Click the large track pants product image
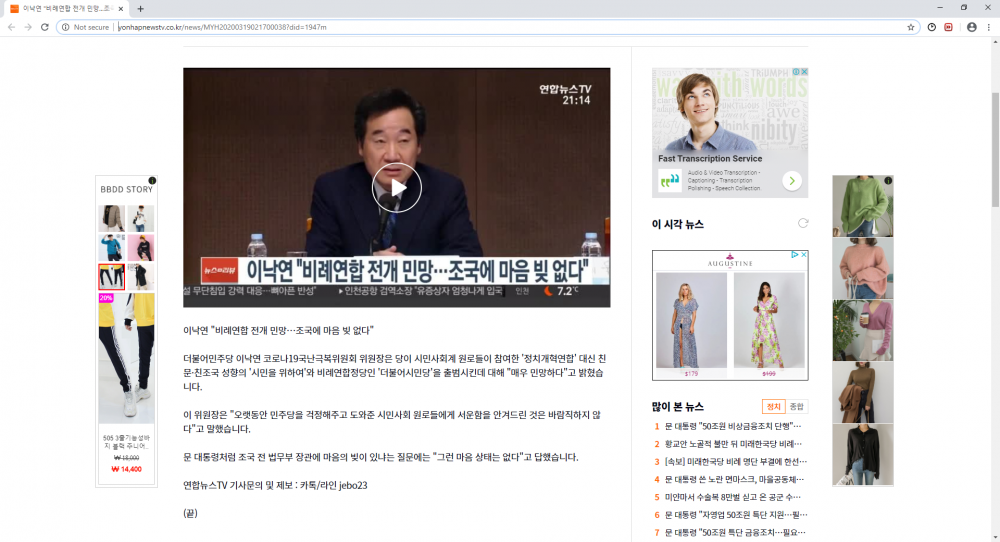Image resolution: width=1000 pixels, height=542 pixels. click(x=126, y=358)
